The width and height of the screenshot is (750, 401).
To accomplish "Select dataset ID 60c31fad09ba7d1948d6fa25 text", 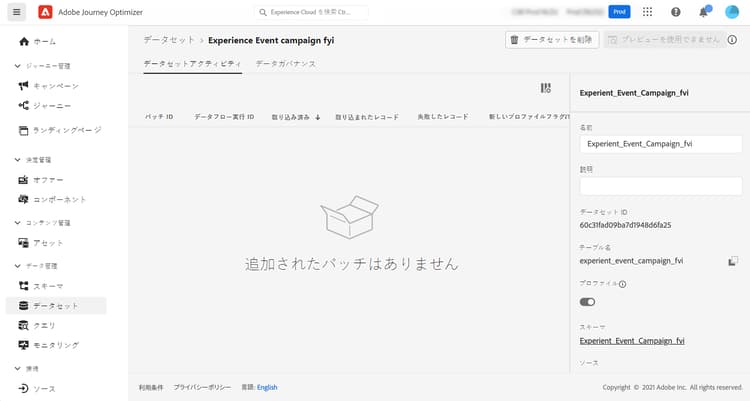I will (625, 225).
